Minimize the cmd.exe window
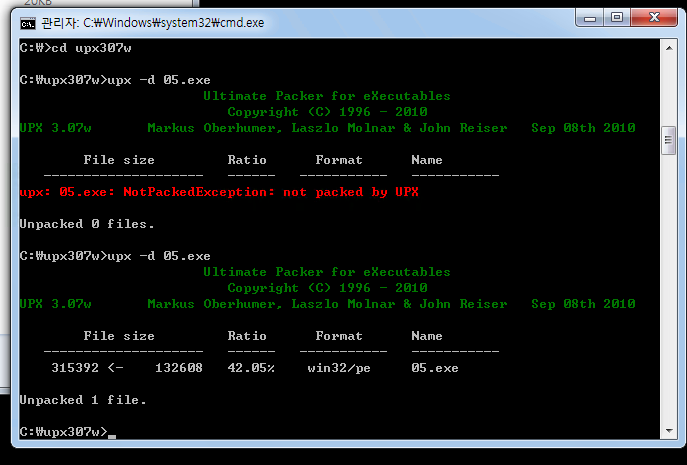The image size is (687, 465). coord(590,18)
